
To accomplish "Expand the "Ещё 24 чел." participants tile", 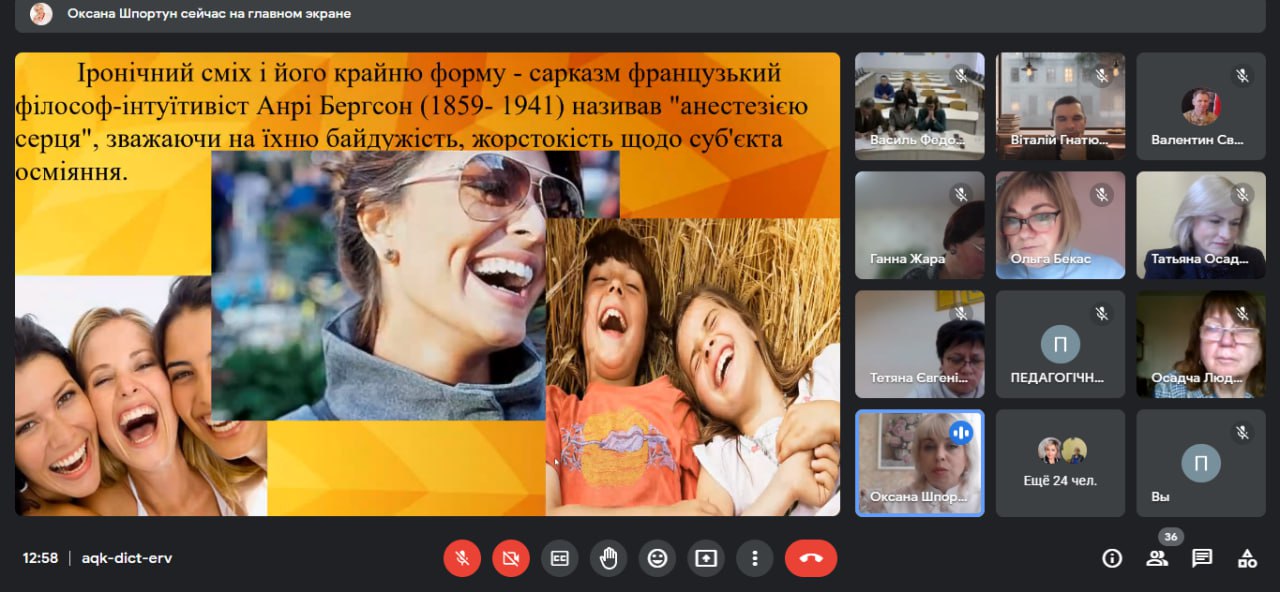I will [x=1060, y=462].
